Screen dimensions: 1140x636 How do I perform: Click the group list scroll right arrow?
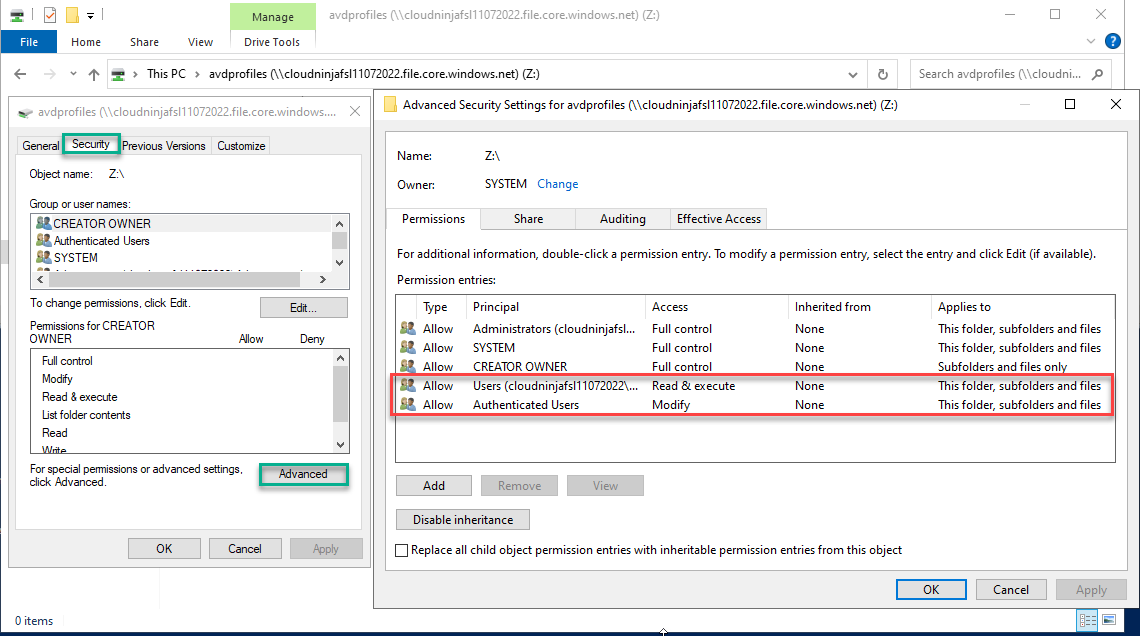(323, 279)
